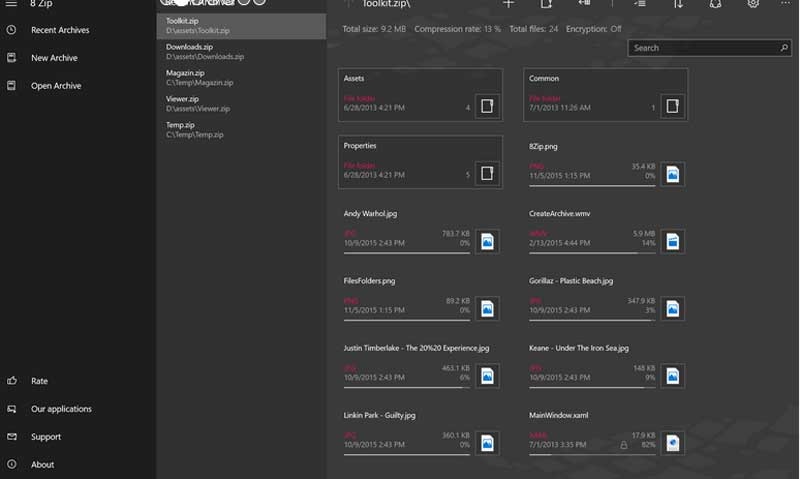Viewport: 800px width, 479px height.
Task: Expand the more options ellipsis menu
Action: (784, 5)
